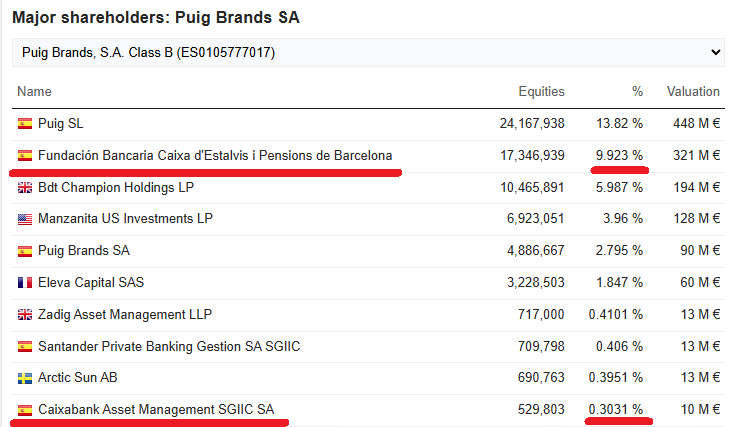The width and height of the screenshot is (734, 427).
Task: Click the Spain flag next to Puig SL
Action: tap(25, 124)
